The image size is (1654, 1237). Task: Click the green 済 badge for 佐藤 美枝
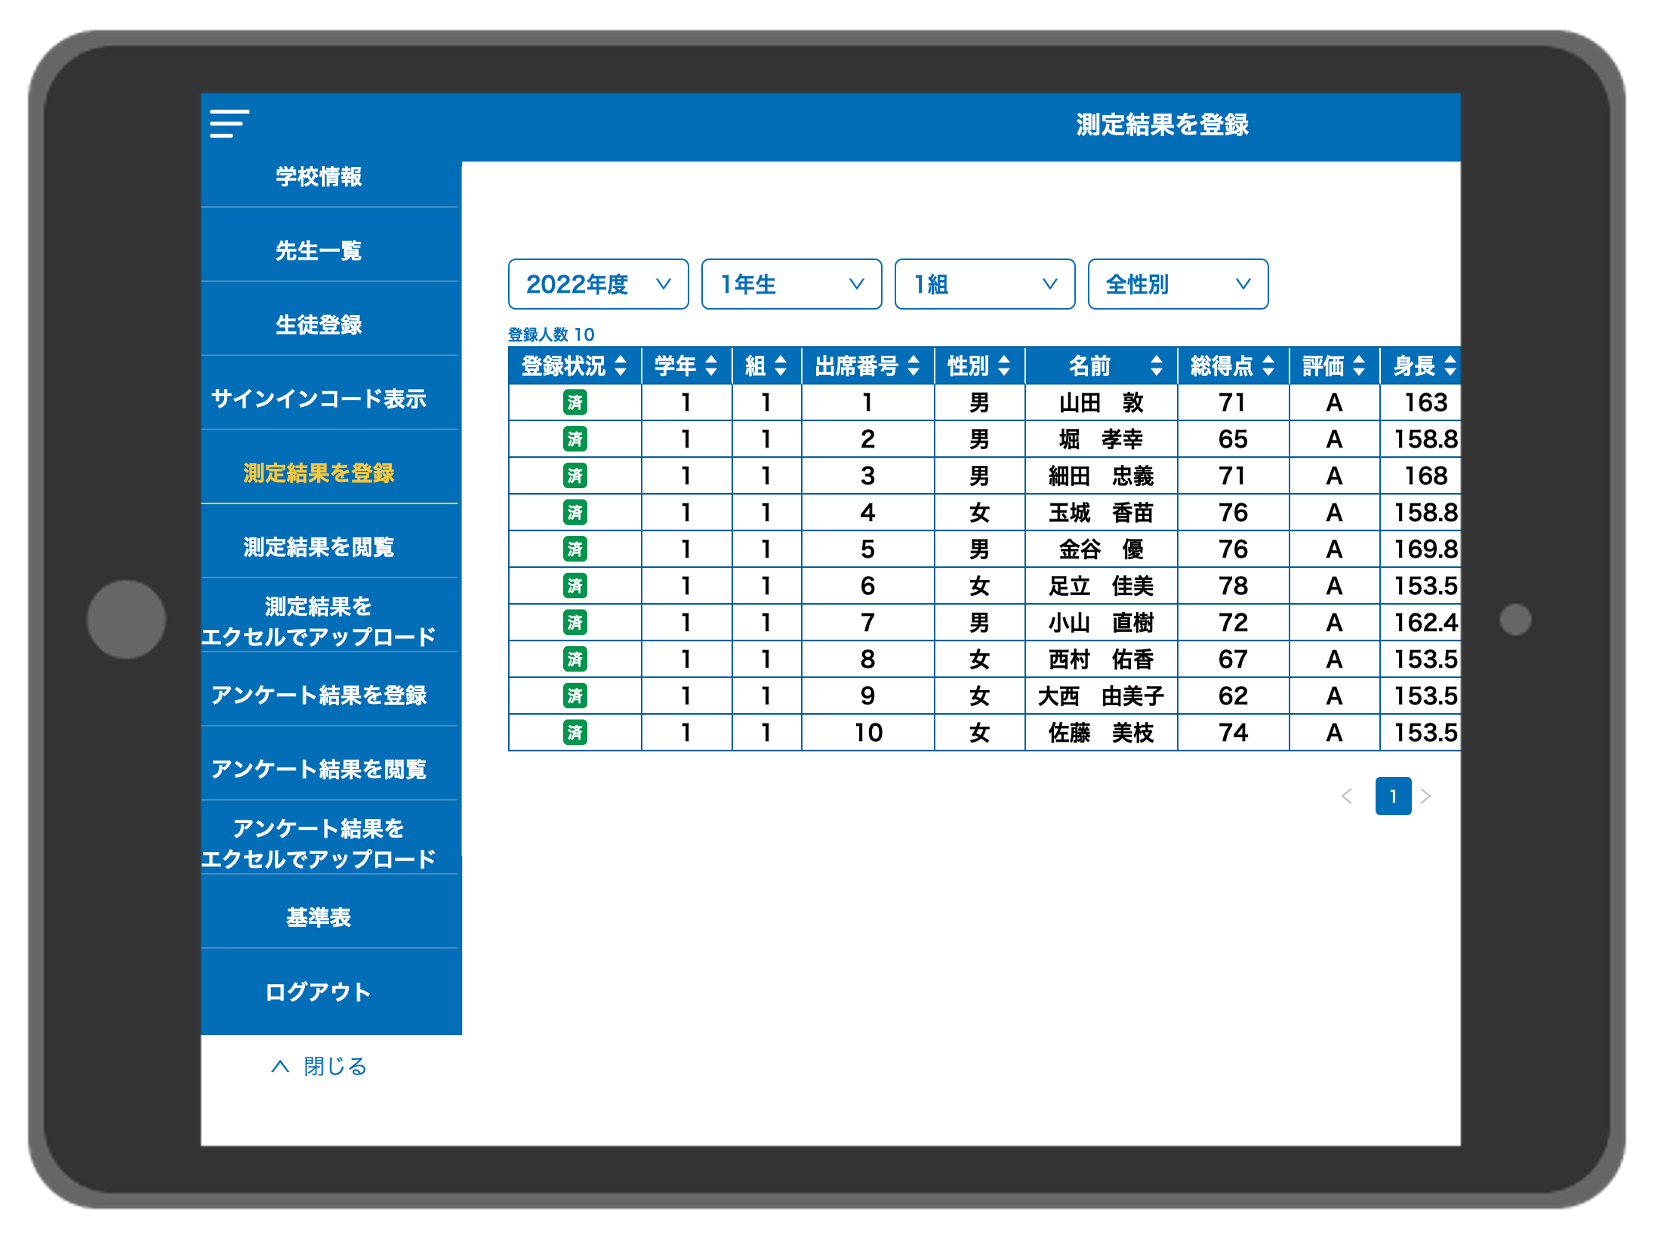575,733
